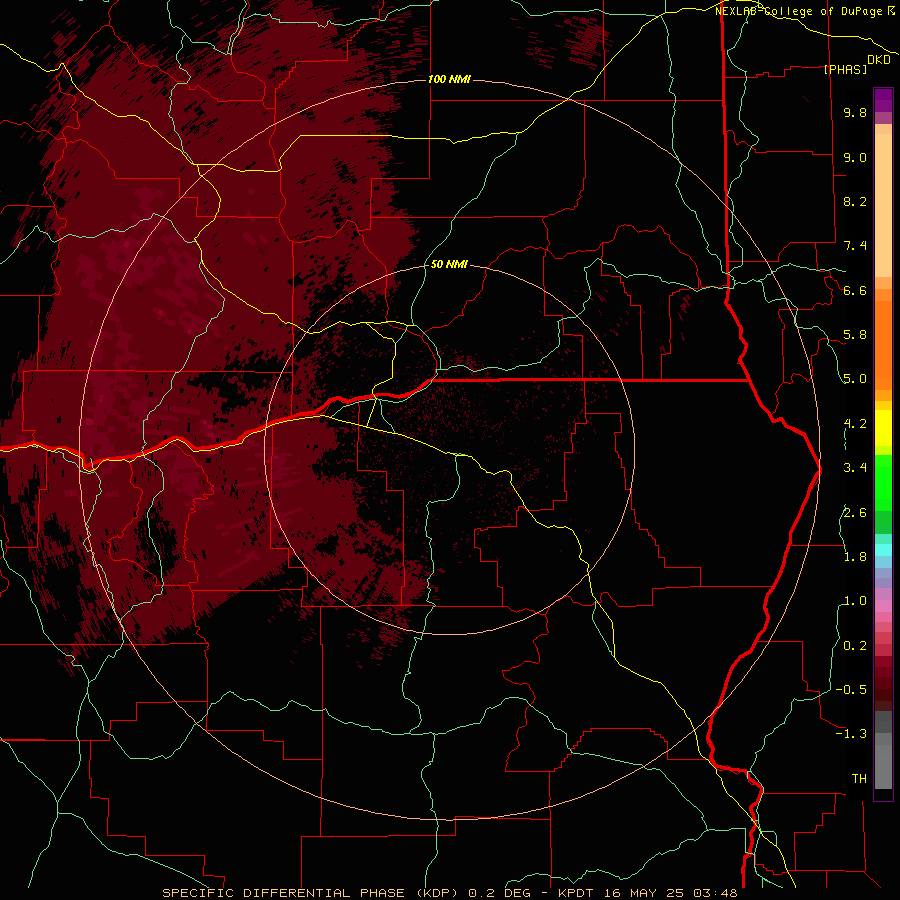This screenshot has width=900, height=900.
Task: Click the "[PHAS]" legend header
Action: coord(845,69)
